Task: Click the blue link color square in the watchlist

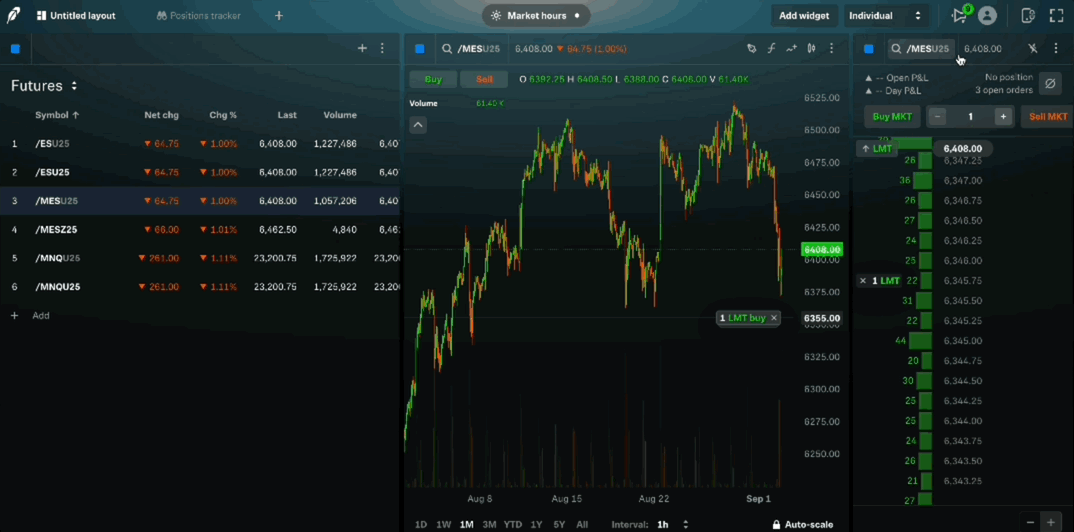Action: click(x=15, y=48)
